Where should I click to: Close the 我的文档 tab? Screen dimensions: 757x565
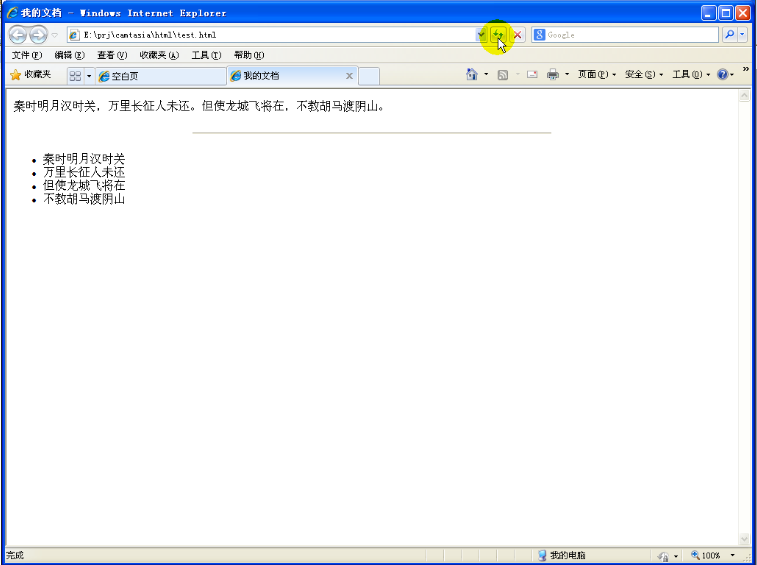[x=349, y=76]
